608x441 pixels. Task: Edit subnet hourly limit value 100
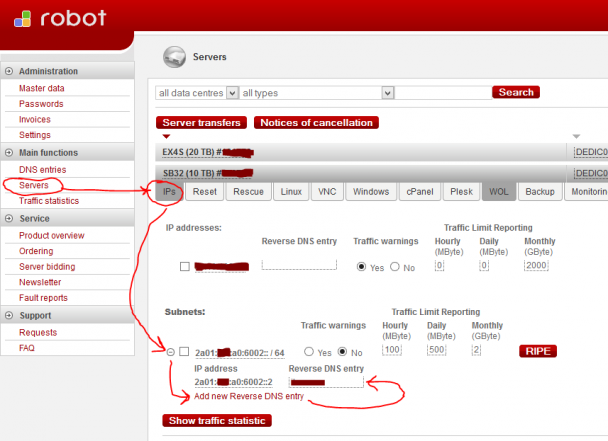click(392, 350)
